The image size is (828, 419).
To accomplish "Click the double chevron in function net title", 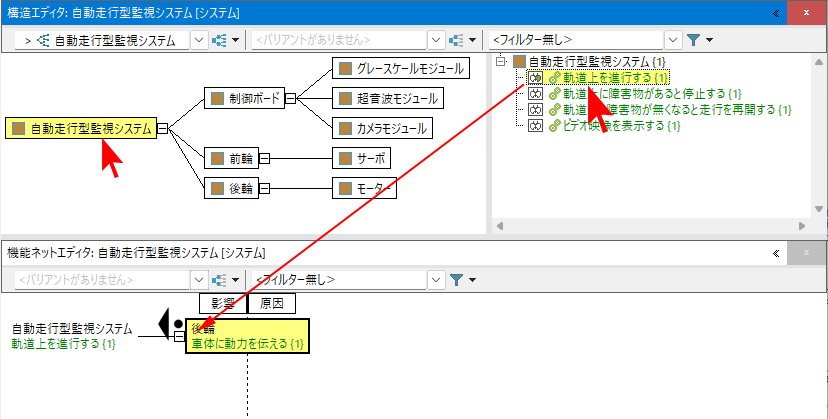I will pos(776,254).
